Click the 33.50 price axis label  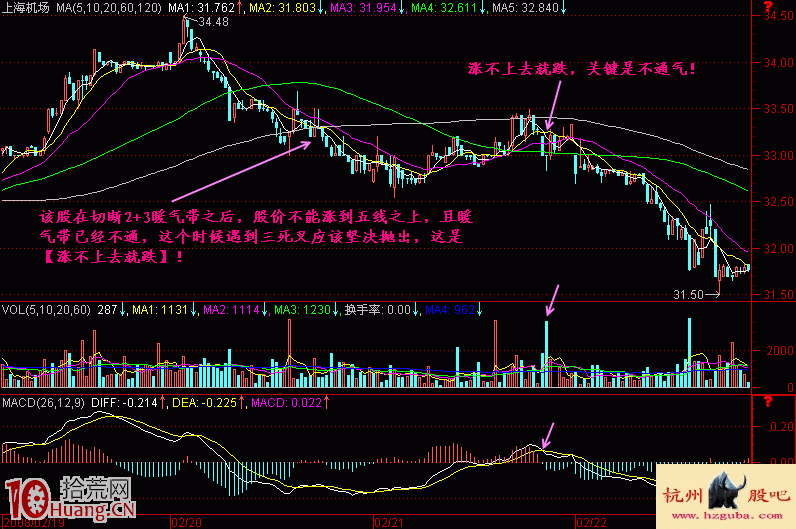(x=778, y=109)
